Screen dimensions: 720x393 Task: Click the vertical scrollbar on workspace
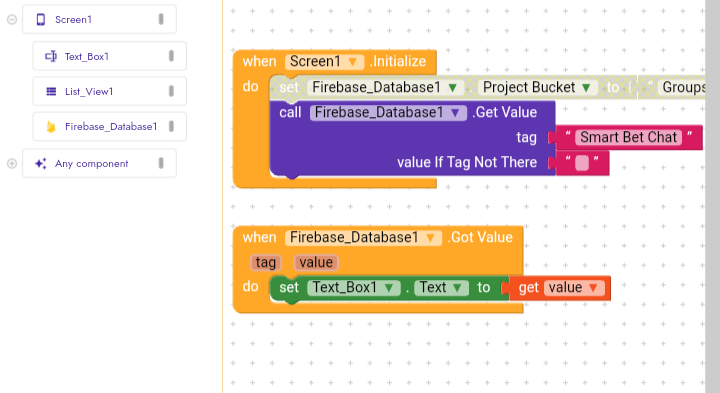712,196
